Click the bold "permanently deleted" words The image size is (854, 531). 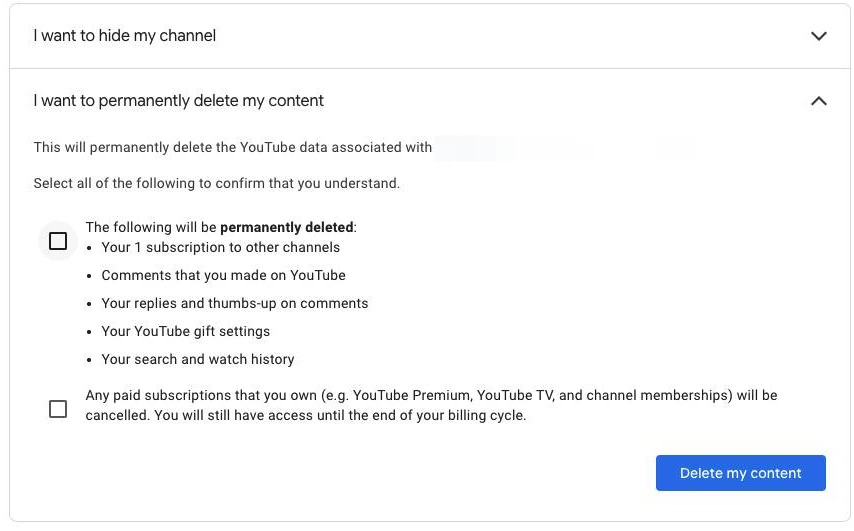(x=286, y=227)
